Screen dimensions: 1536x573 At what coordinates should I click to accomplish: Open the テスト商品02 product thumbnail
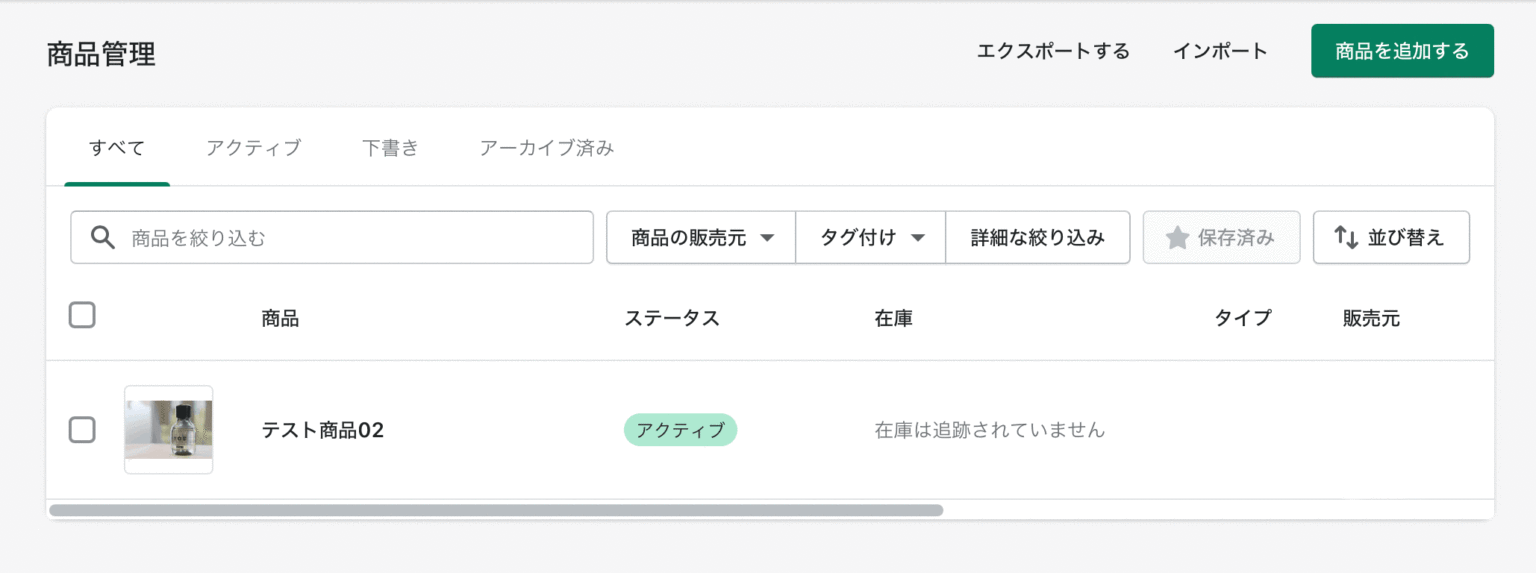(168, 430)
